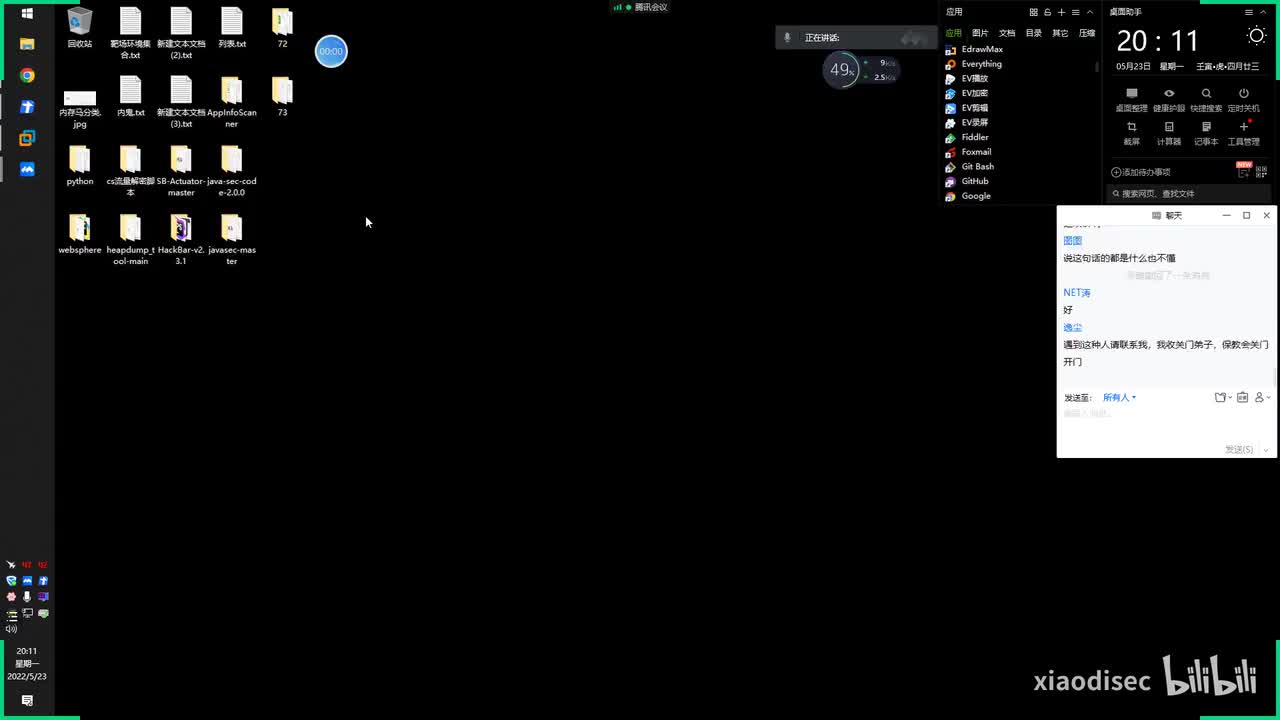Click 定时关机 scheduled shutdown
The image size is (1280, 720).
coord(1244,100)
